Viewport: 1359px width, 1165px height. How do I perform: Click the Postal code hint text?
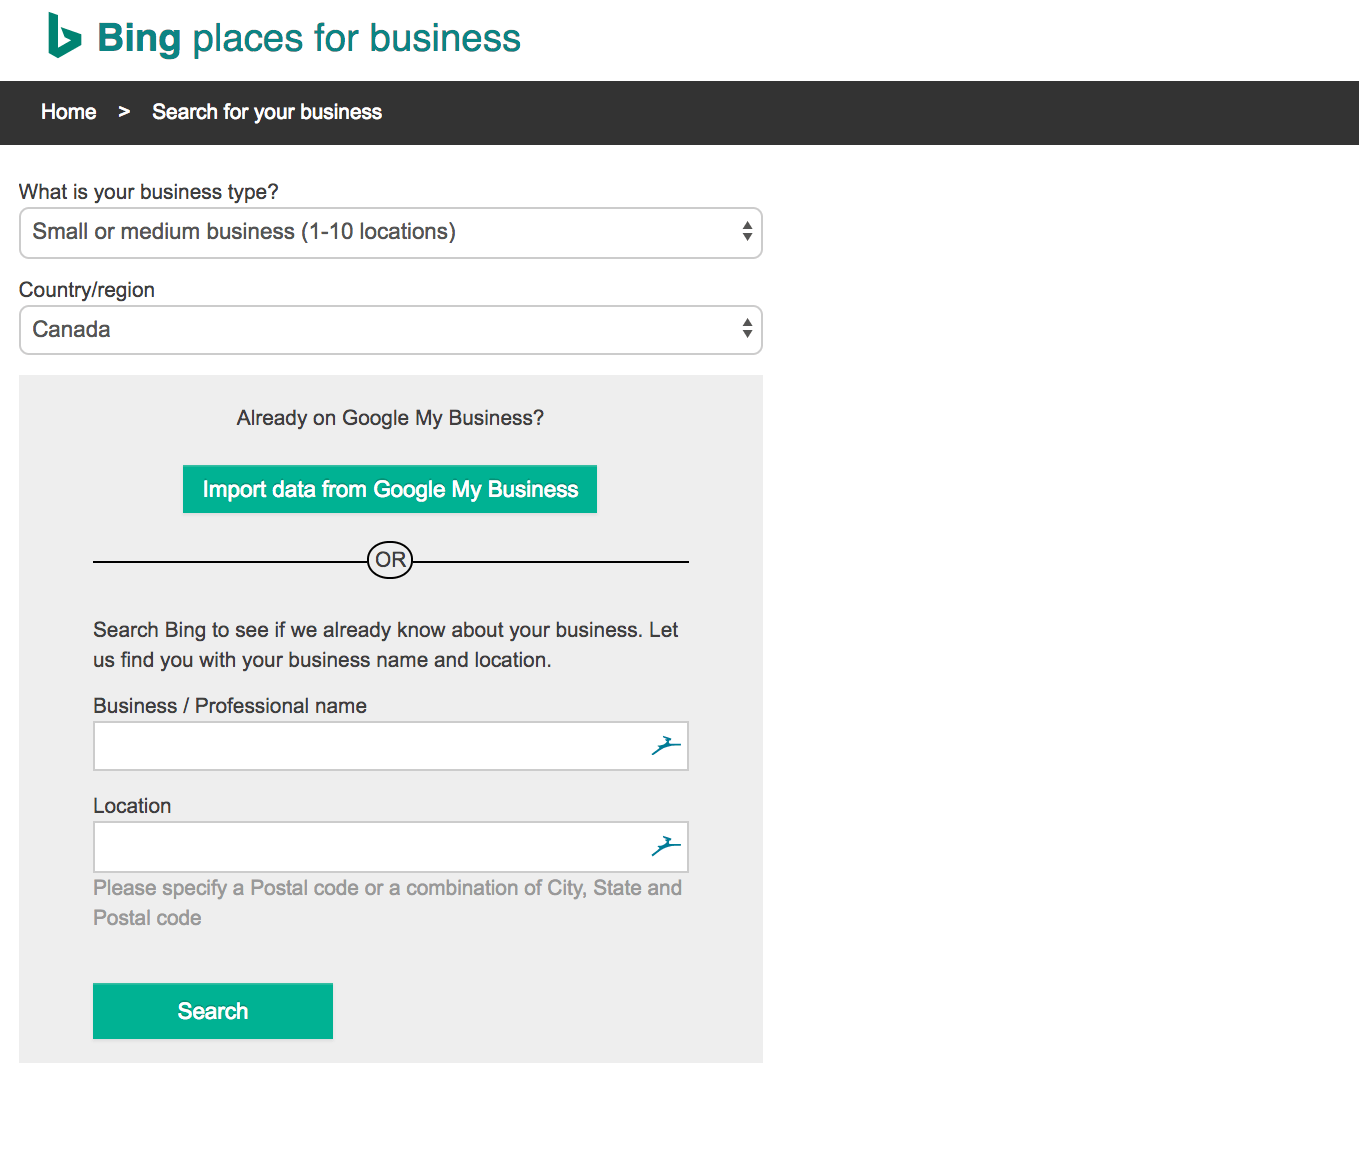pos(388,903)
